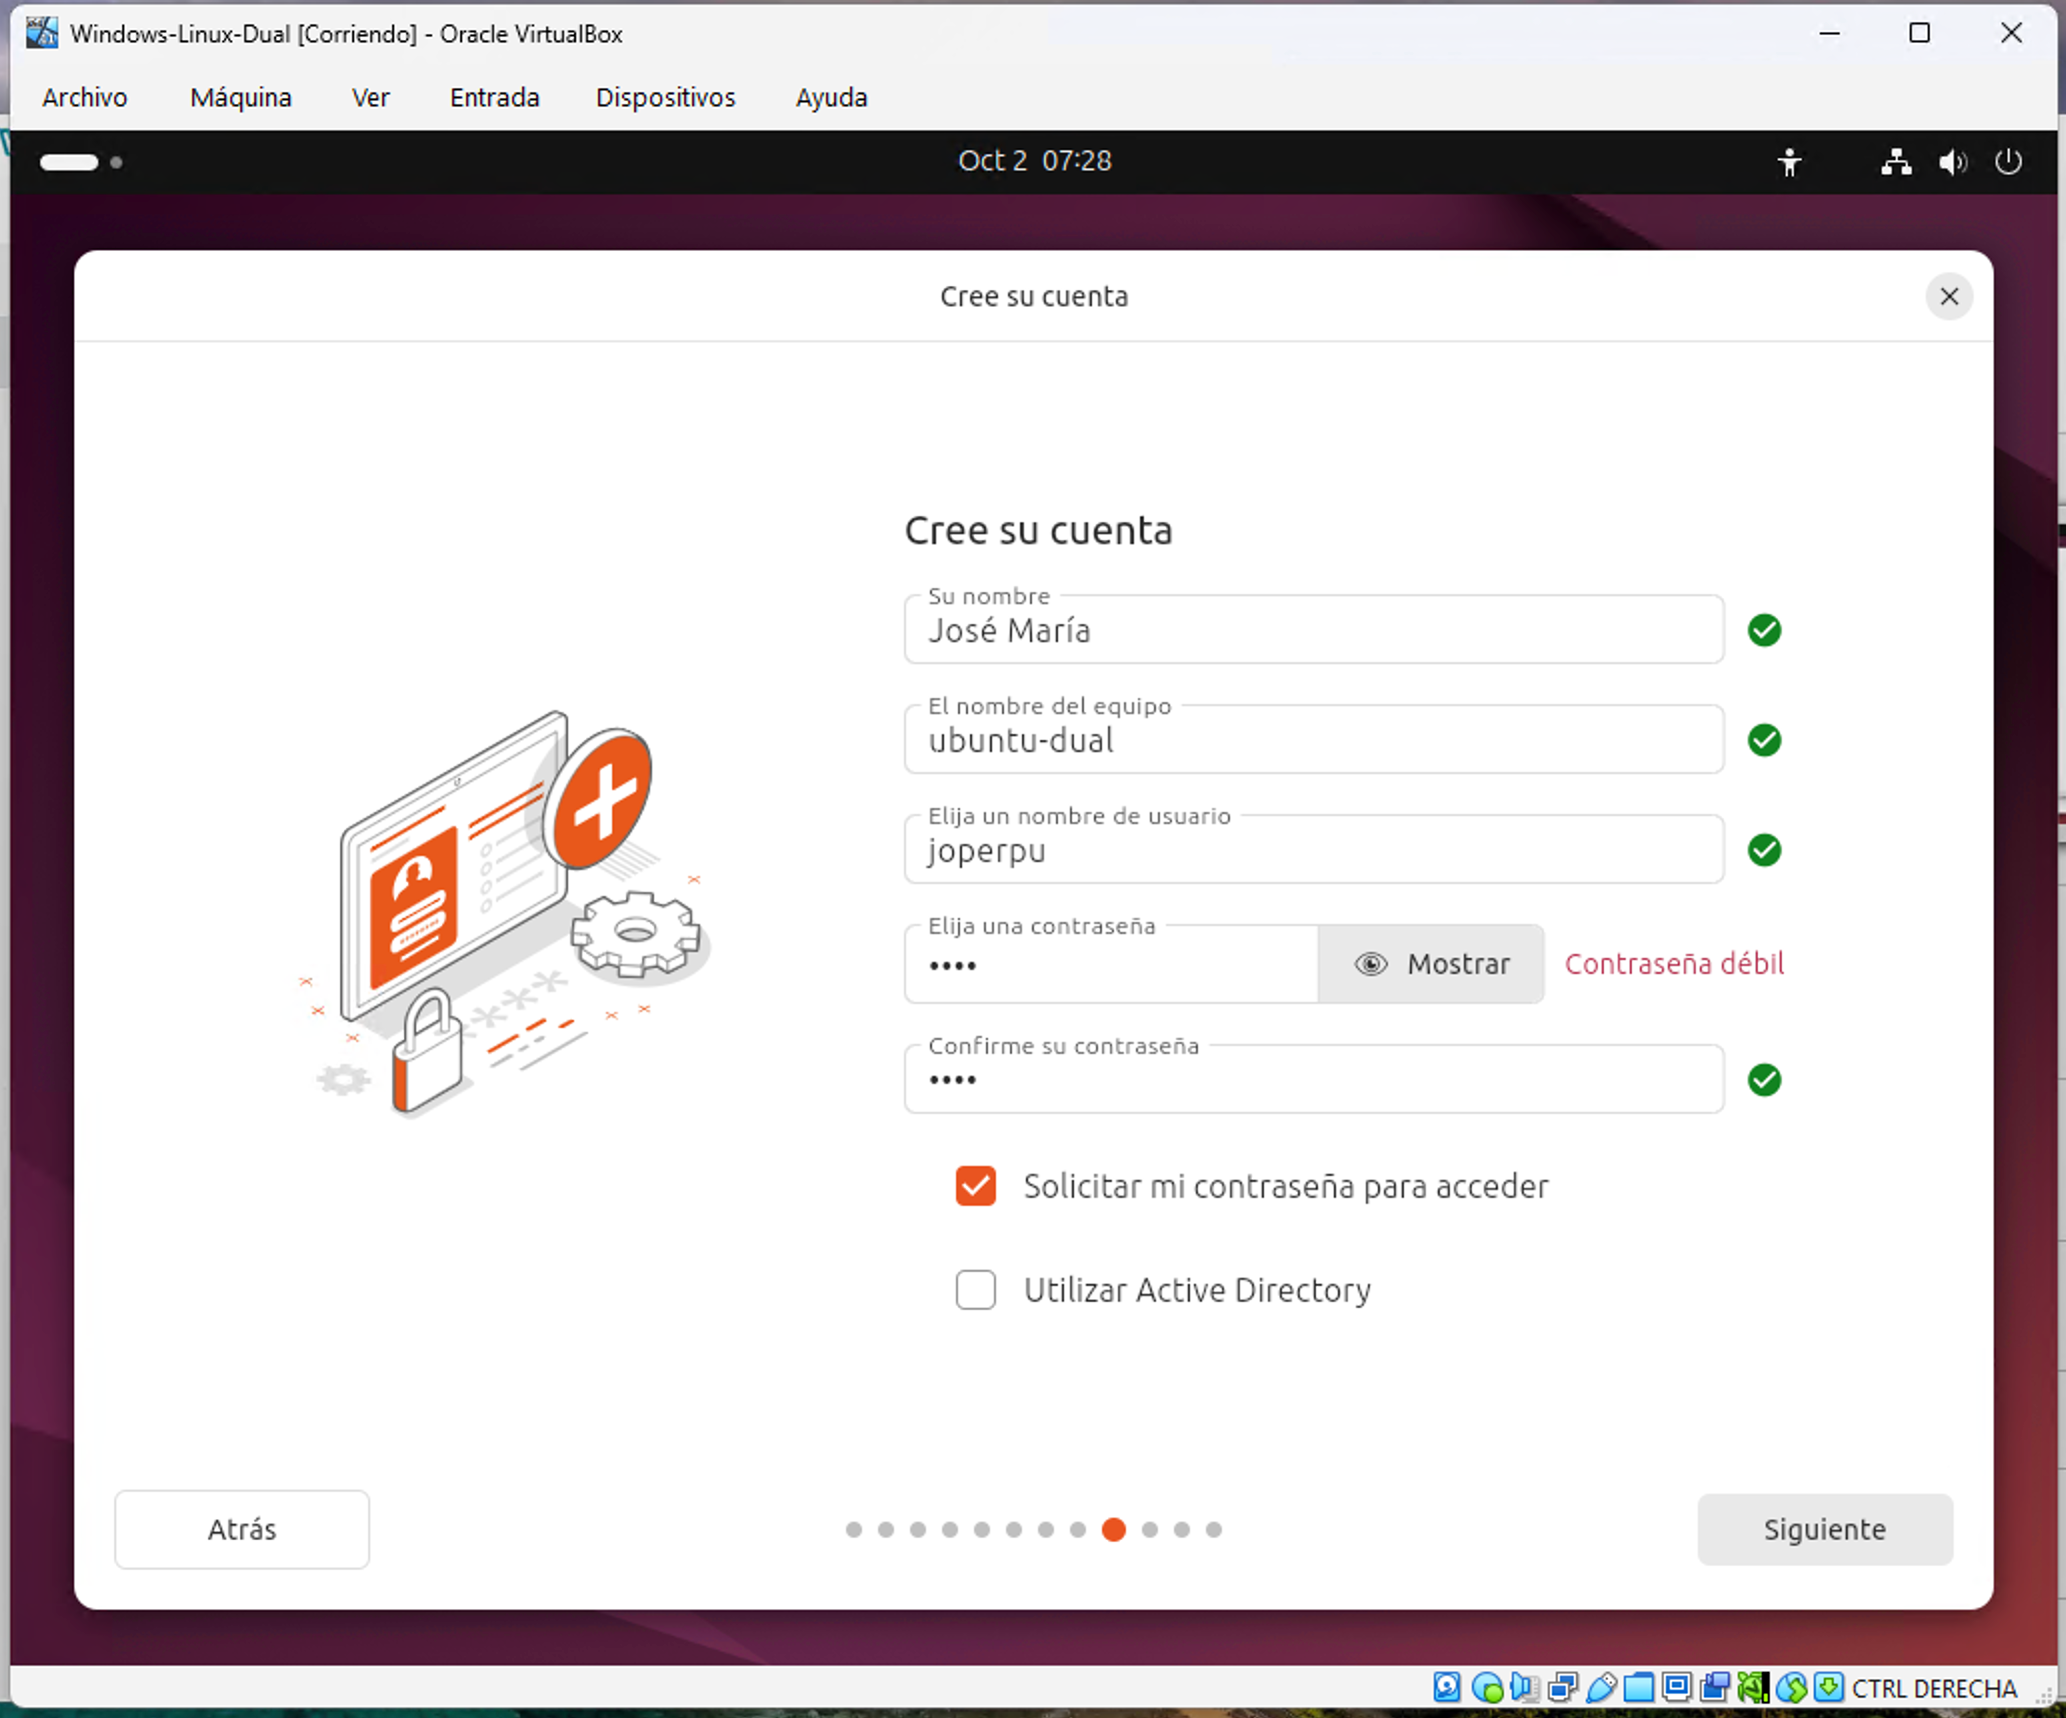Go back with the Atrás button

(x=242, y=1529)
